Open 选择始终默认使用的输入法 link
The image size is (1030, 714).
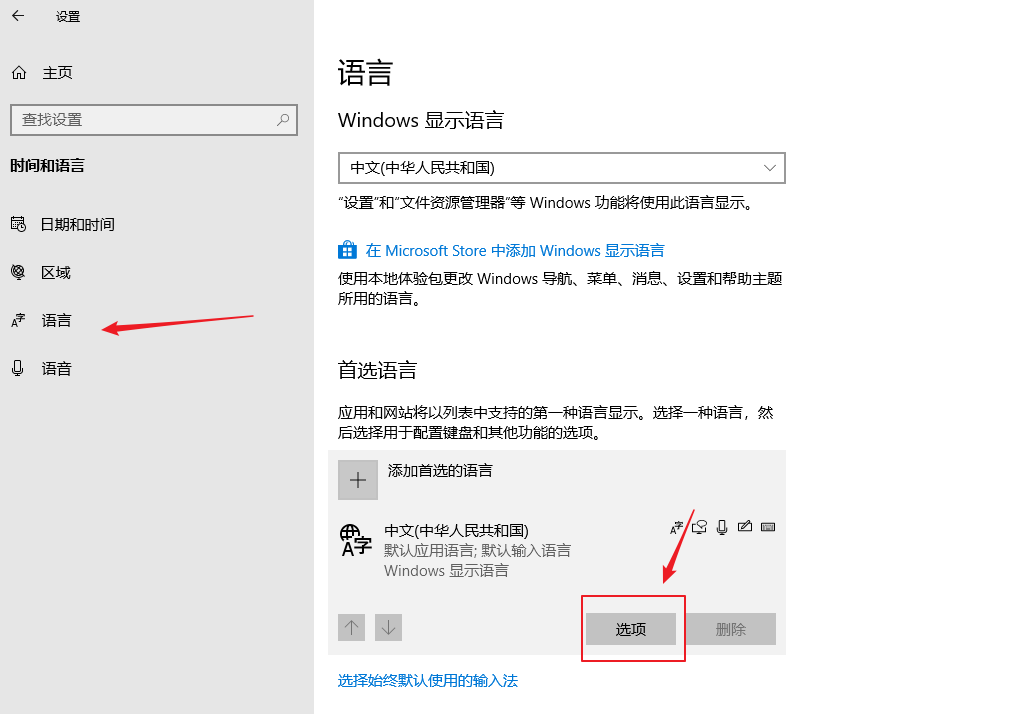tap(428, 681)
